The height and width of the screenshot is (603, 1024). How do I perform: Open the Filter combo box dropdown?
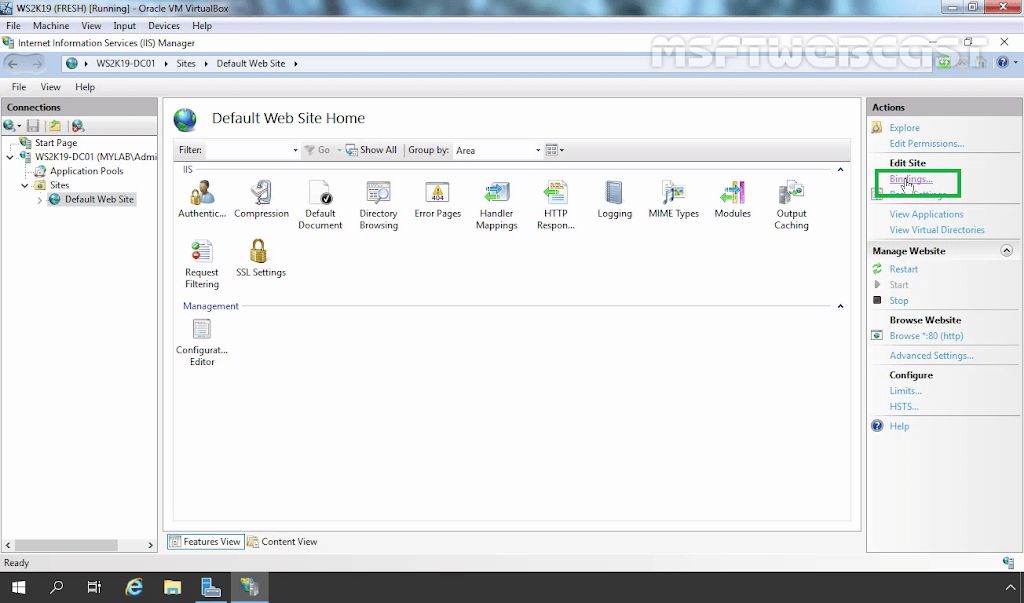(x=295, y=150)
